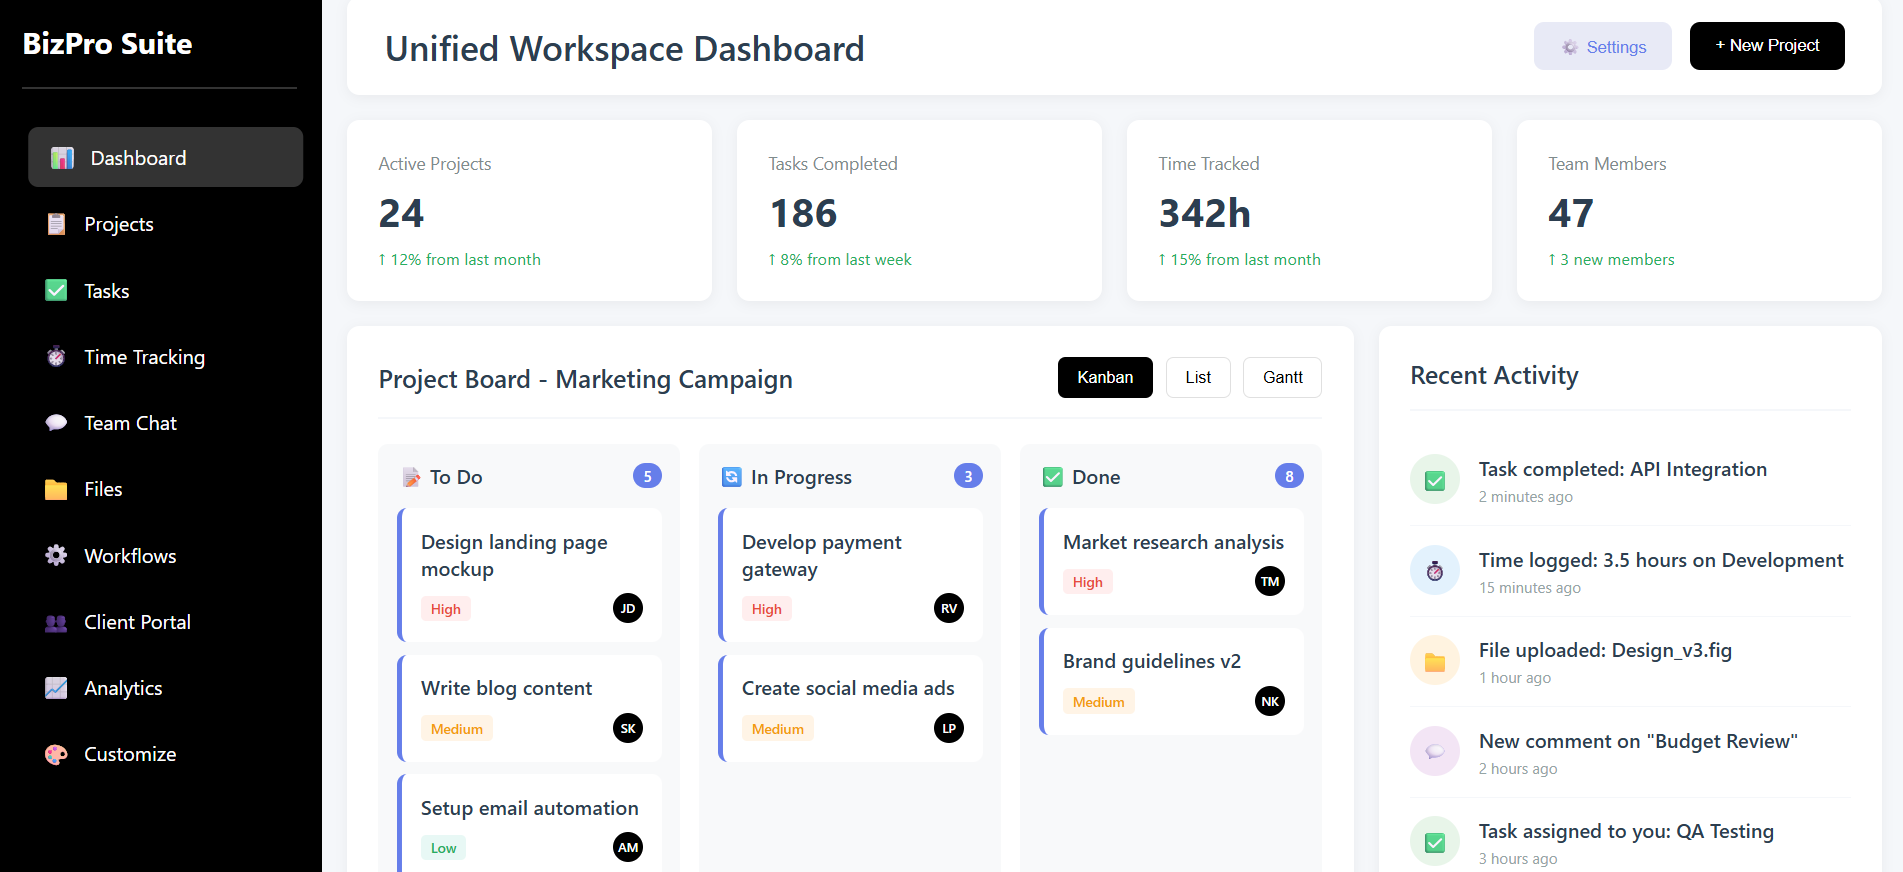The image size is (1903, 872).
Task: Click the AM assignee avatar
Action: click(x=628, y=847)
